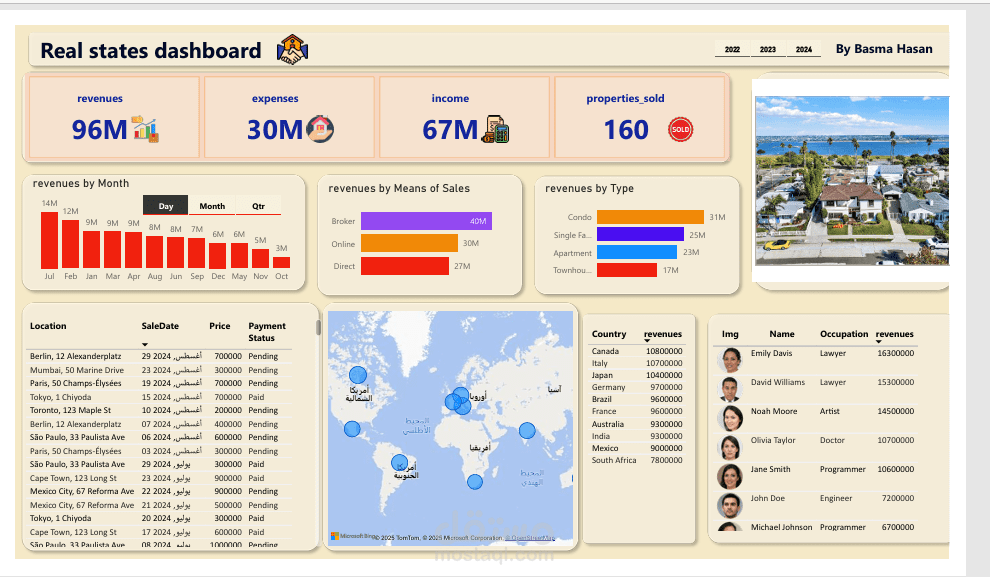Click the sales table vertical scrollbar
Image resolution: width=990 pixels, height=577 pixels.
tap(318, 328)
